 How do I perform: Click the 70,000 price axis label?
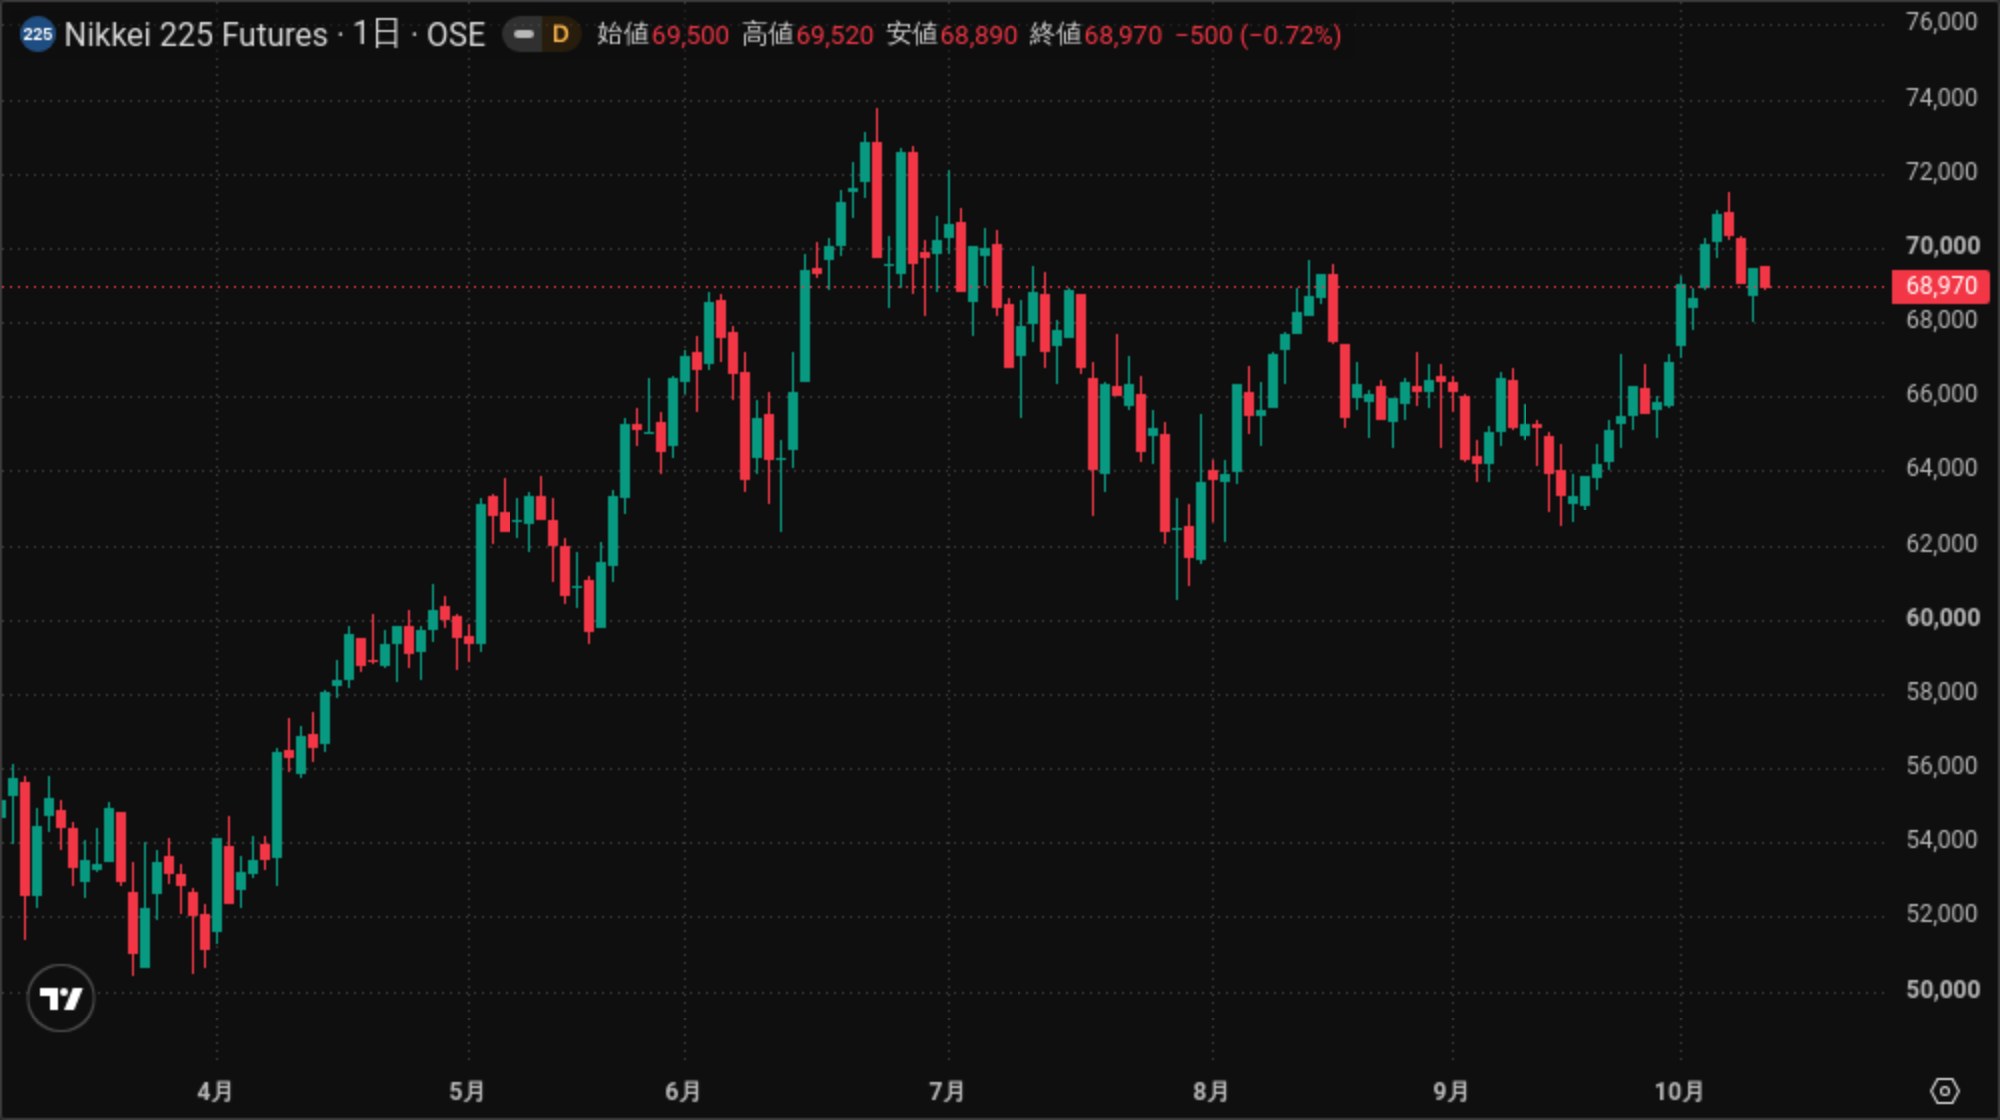coord(1942,246)
